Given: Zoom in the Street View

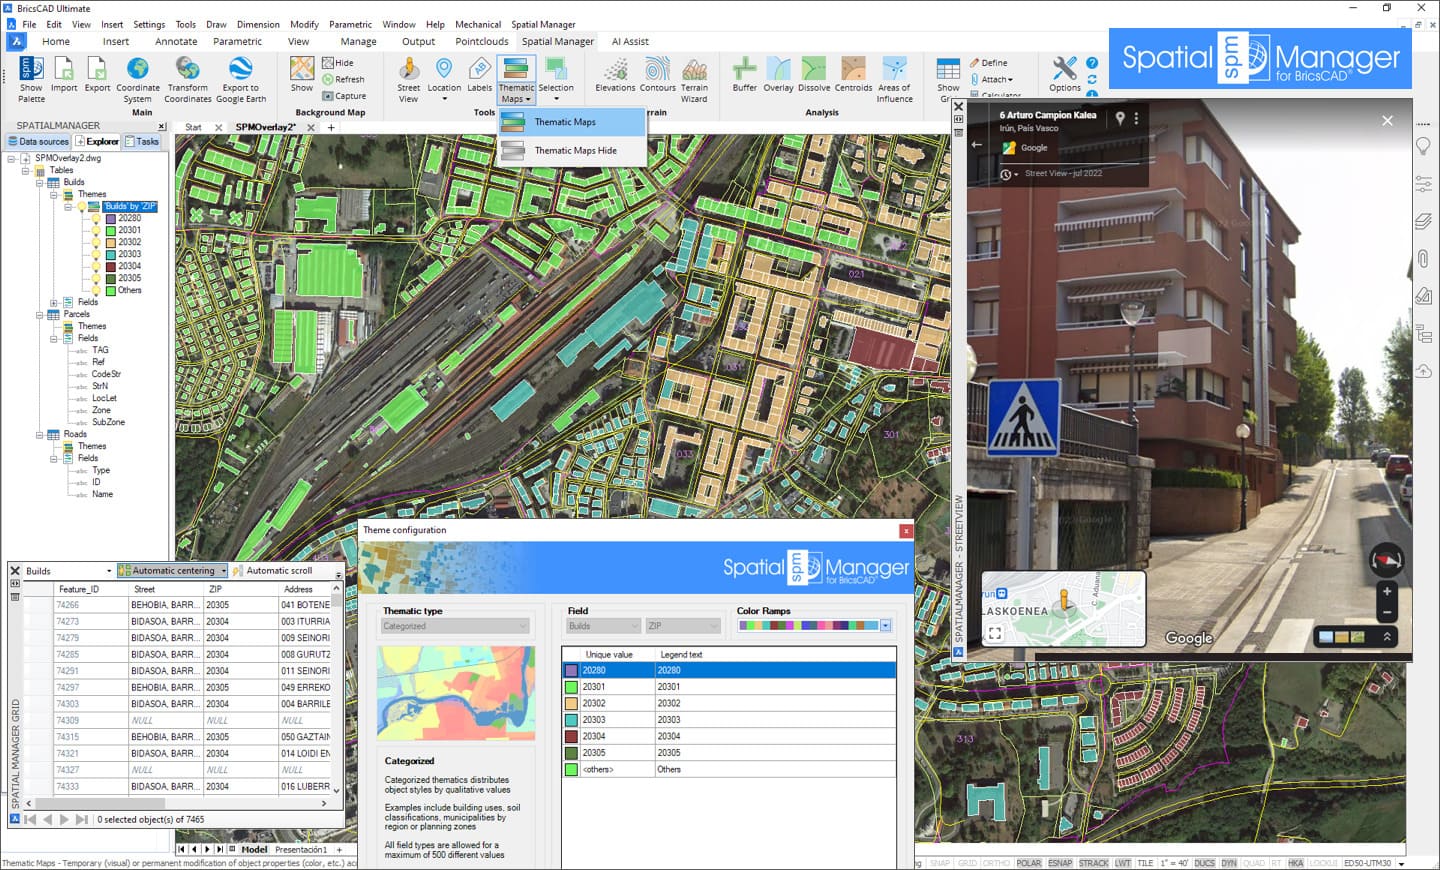Looking at the screenshot, I should (x=1387, y=592).
